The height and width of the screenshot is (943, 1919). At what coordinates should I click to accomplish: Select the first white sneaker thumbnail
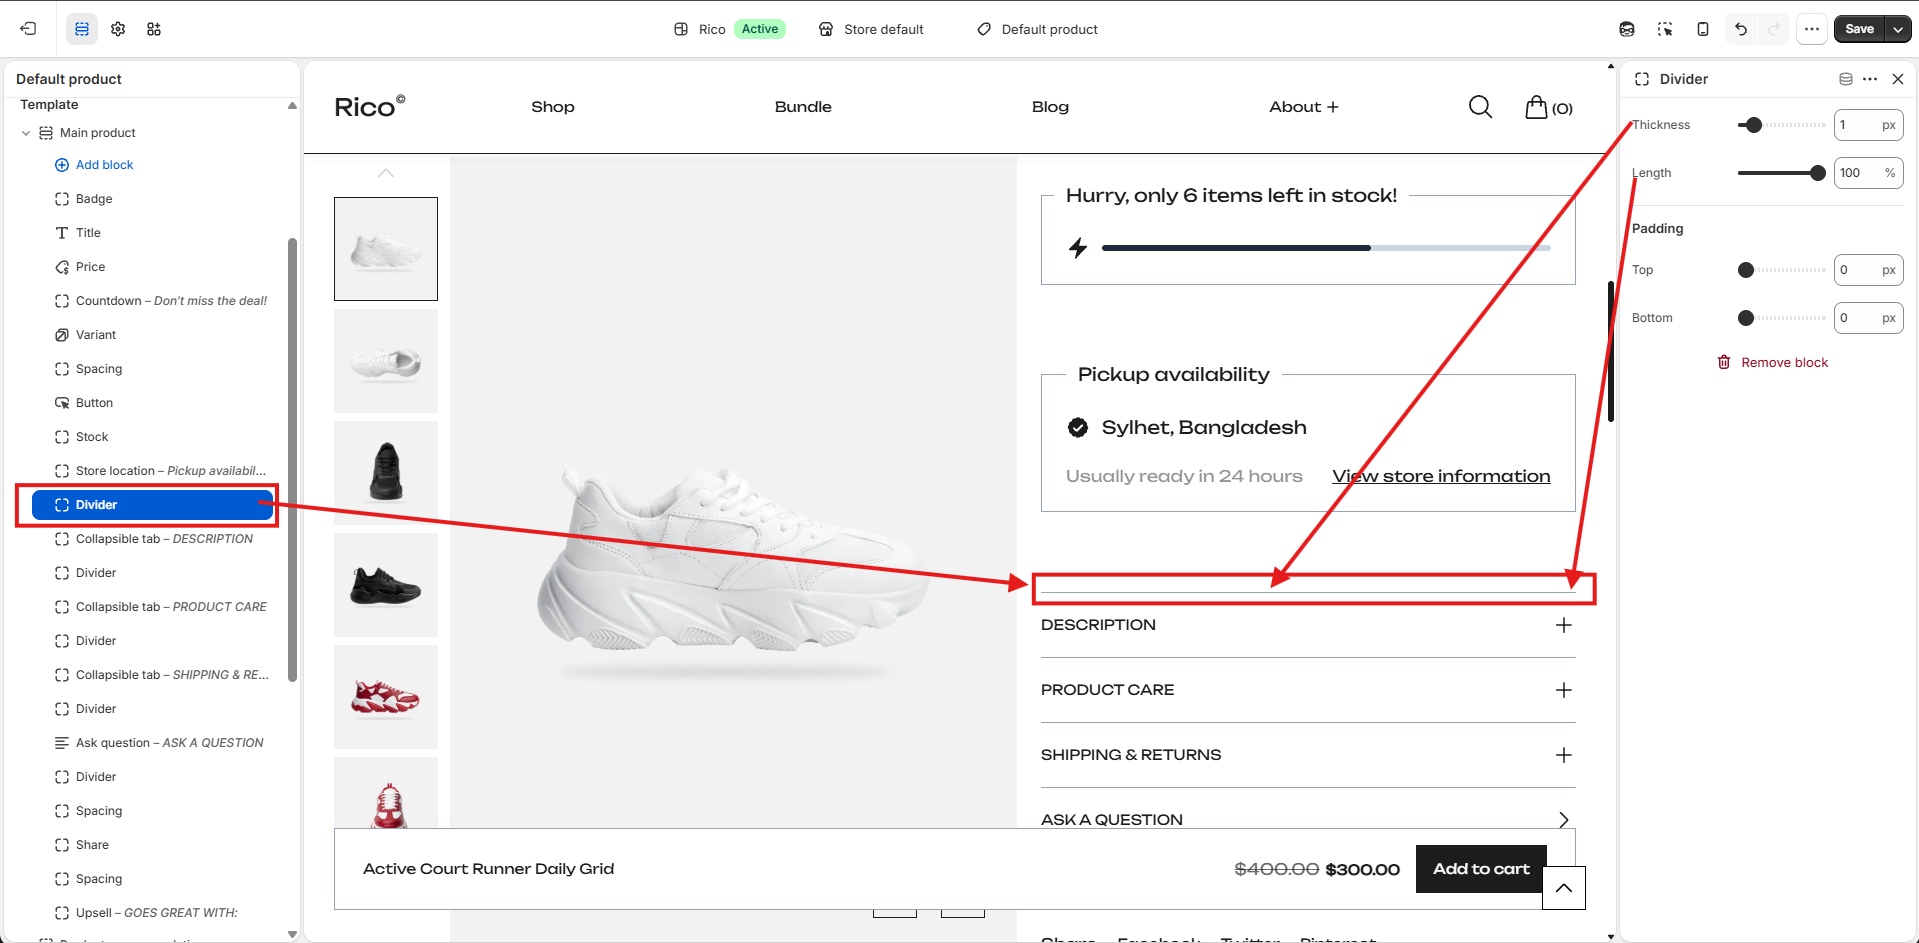[x=386, y=249]
